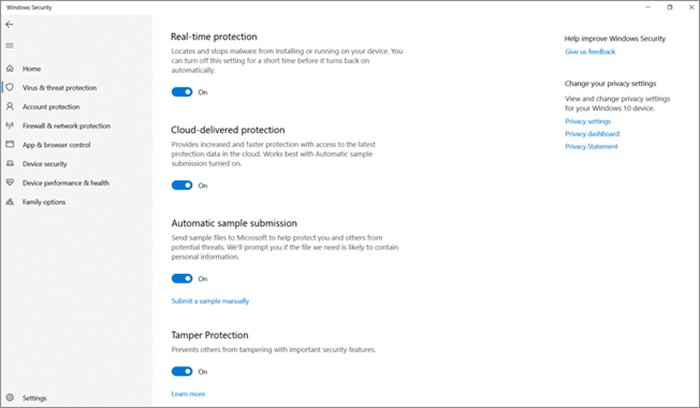Screen dimensions: 700x408
Task: Open the Submit a sample manually link
Action: coord(210,301)
